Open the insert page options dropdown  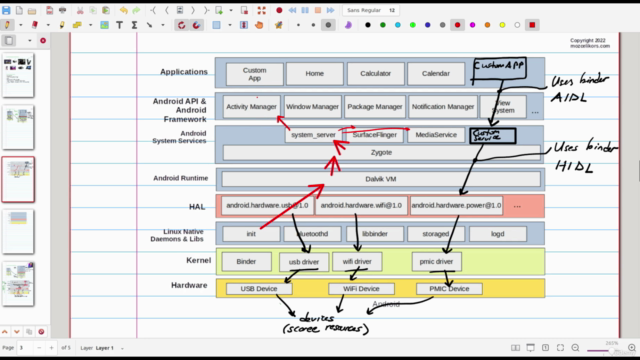click(x=231, y=10)
